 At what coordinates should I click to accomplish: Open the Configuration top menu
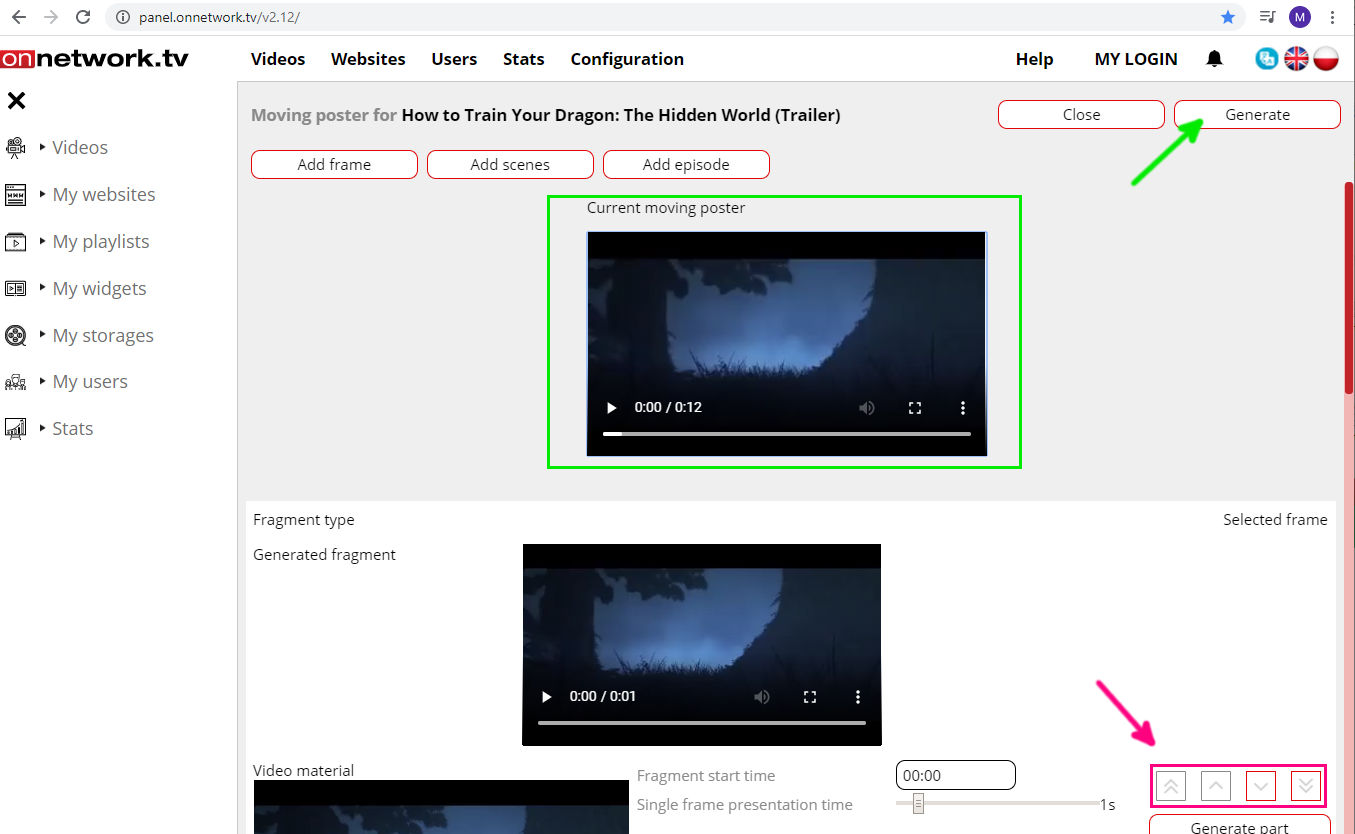pos(627,59)
